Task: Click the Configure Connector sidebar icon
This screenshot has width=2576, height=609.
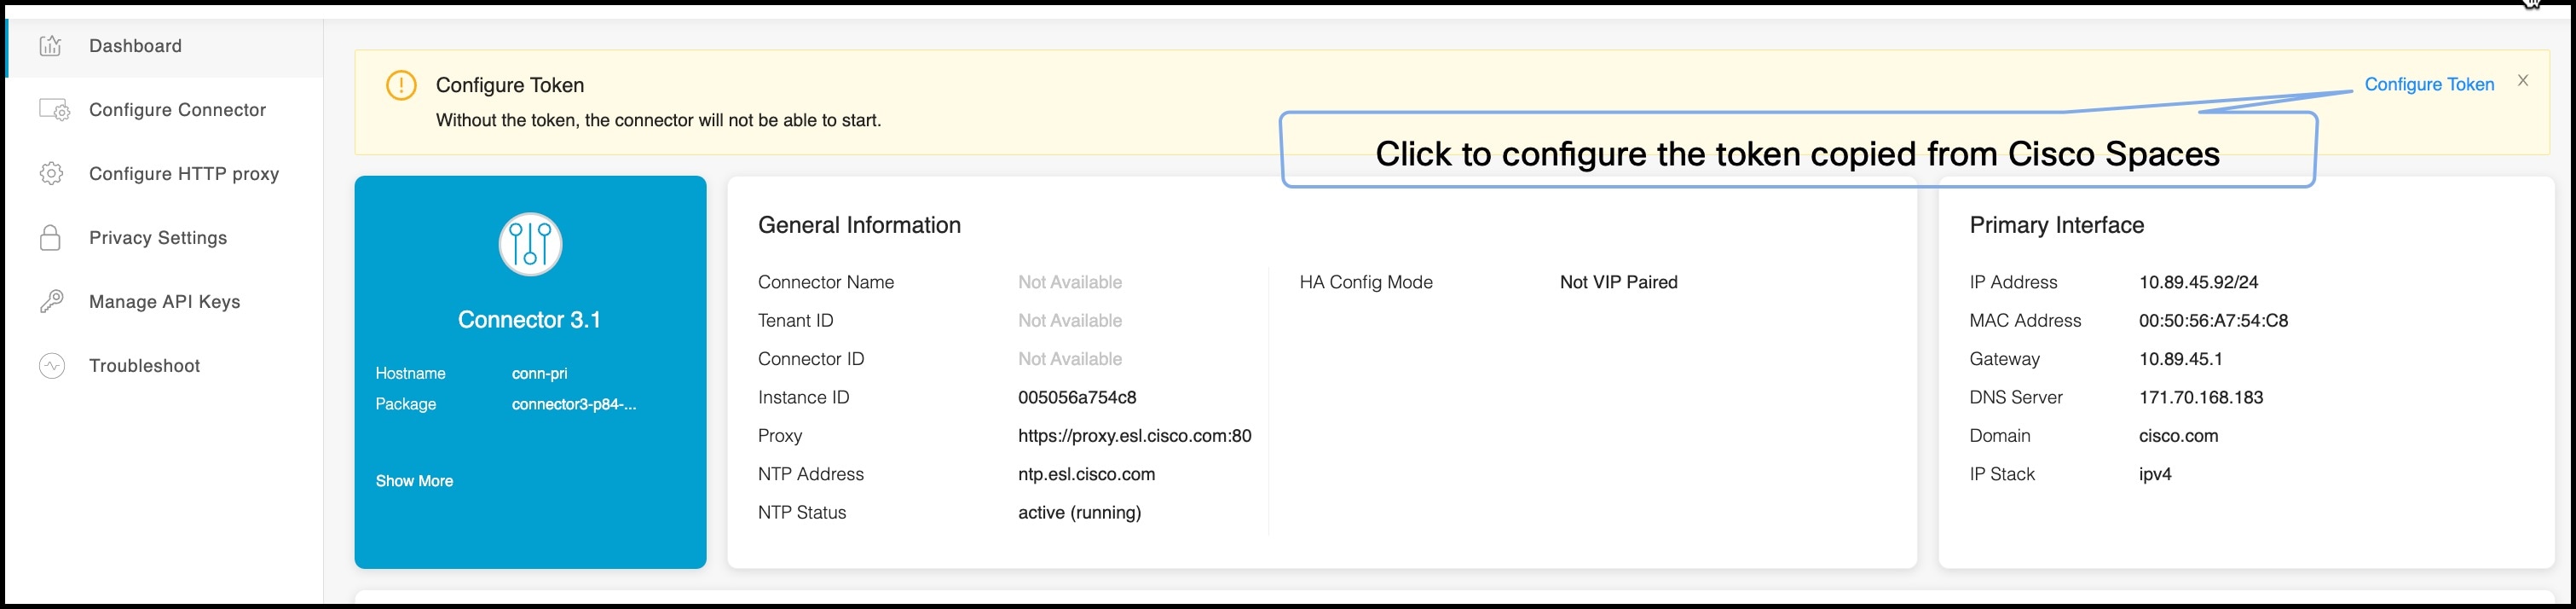Action: tap(54, 110)
